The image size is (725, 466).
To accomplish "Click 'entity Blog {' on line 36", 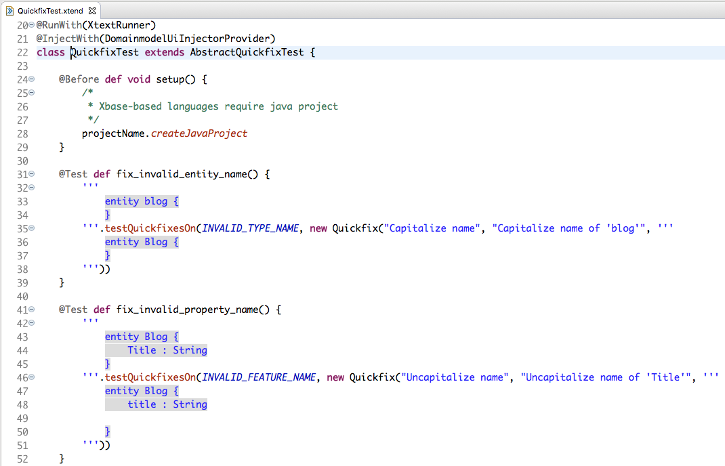I will click(141, 242).
